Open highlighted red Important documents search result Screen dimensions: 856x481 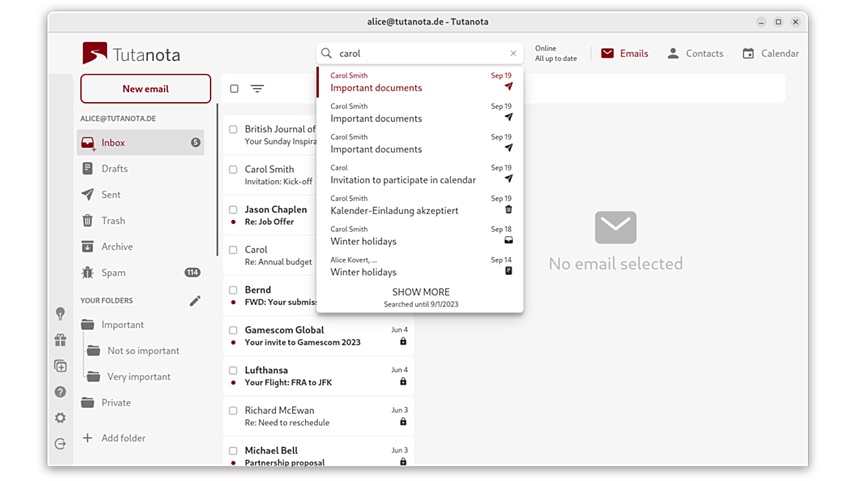pyautogui.click(x=420, y=82)
